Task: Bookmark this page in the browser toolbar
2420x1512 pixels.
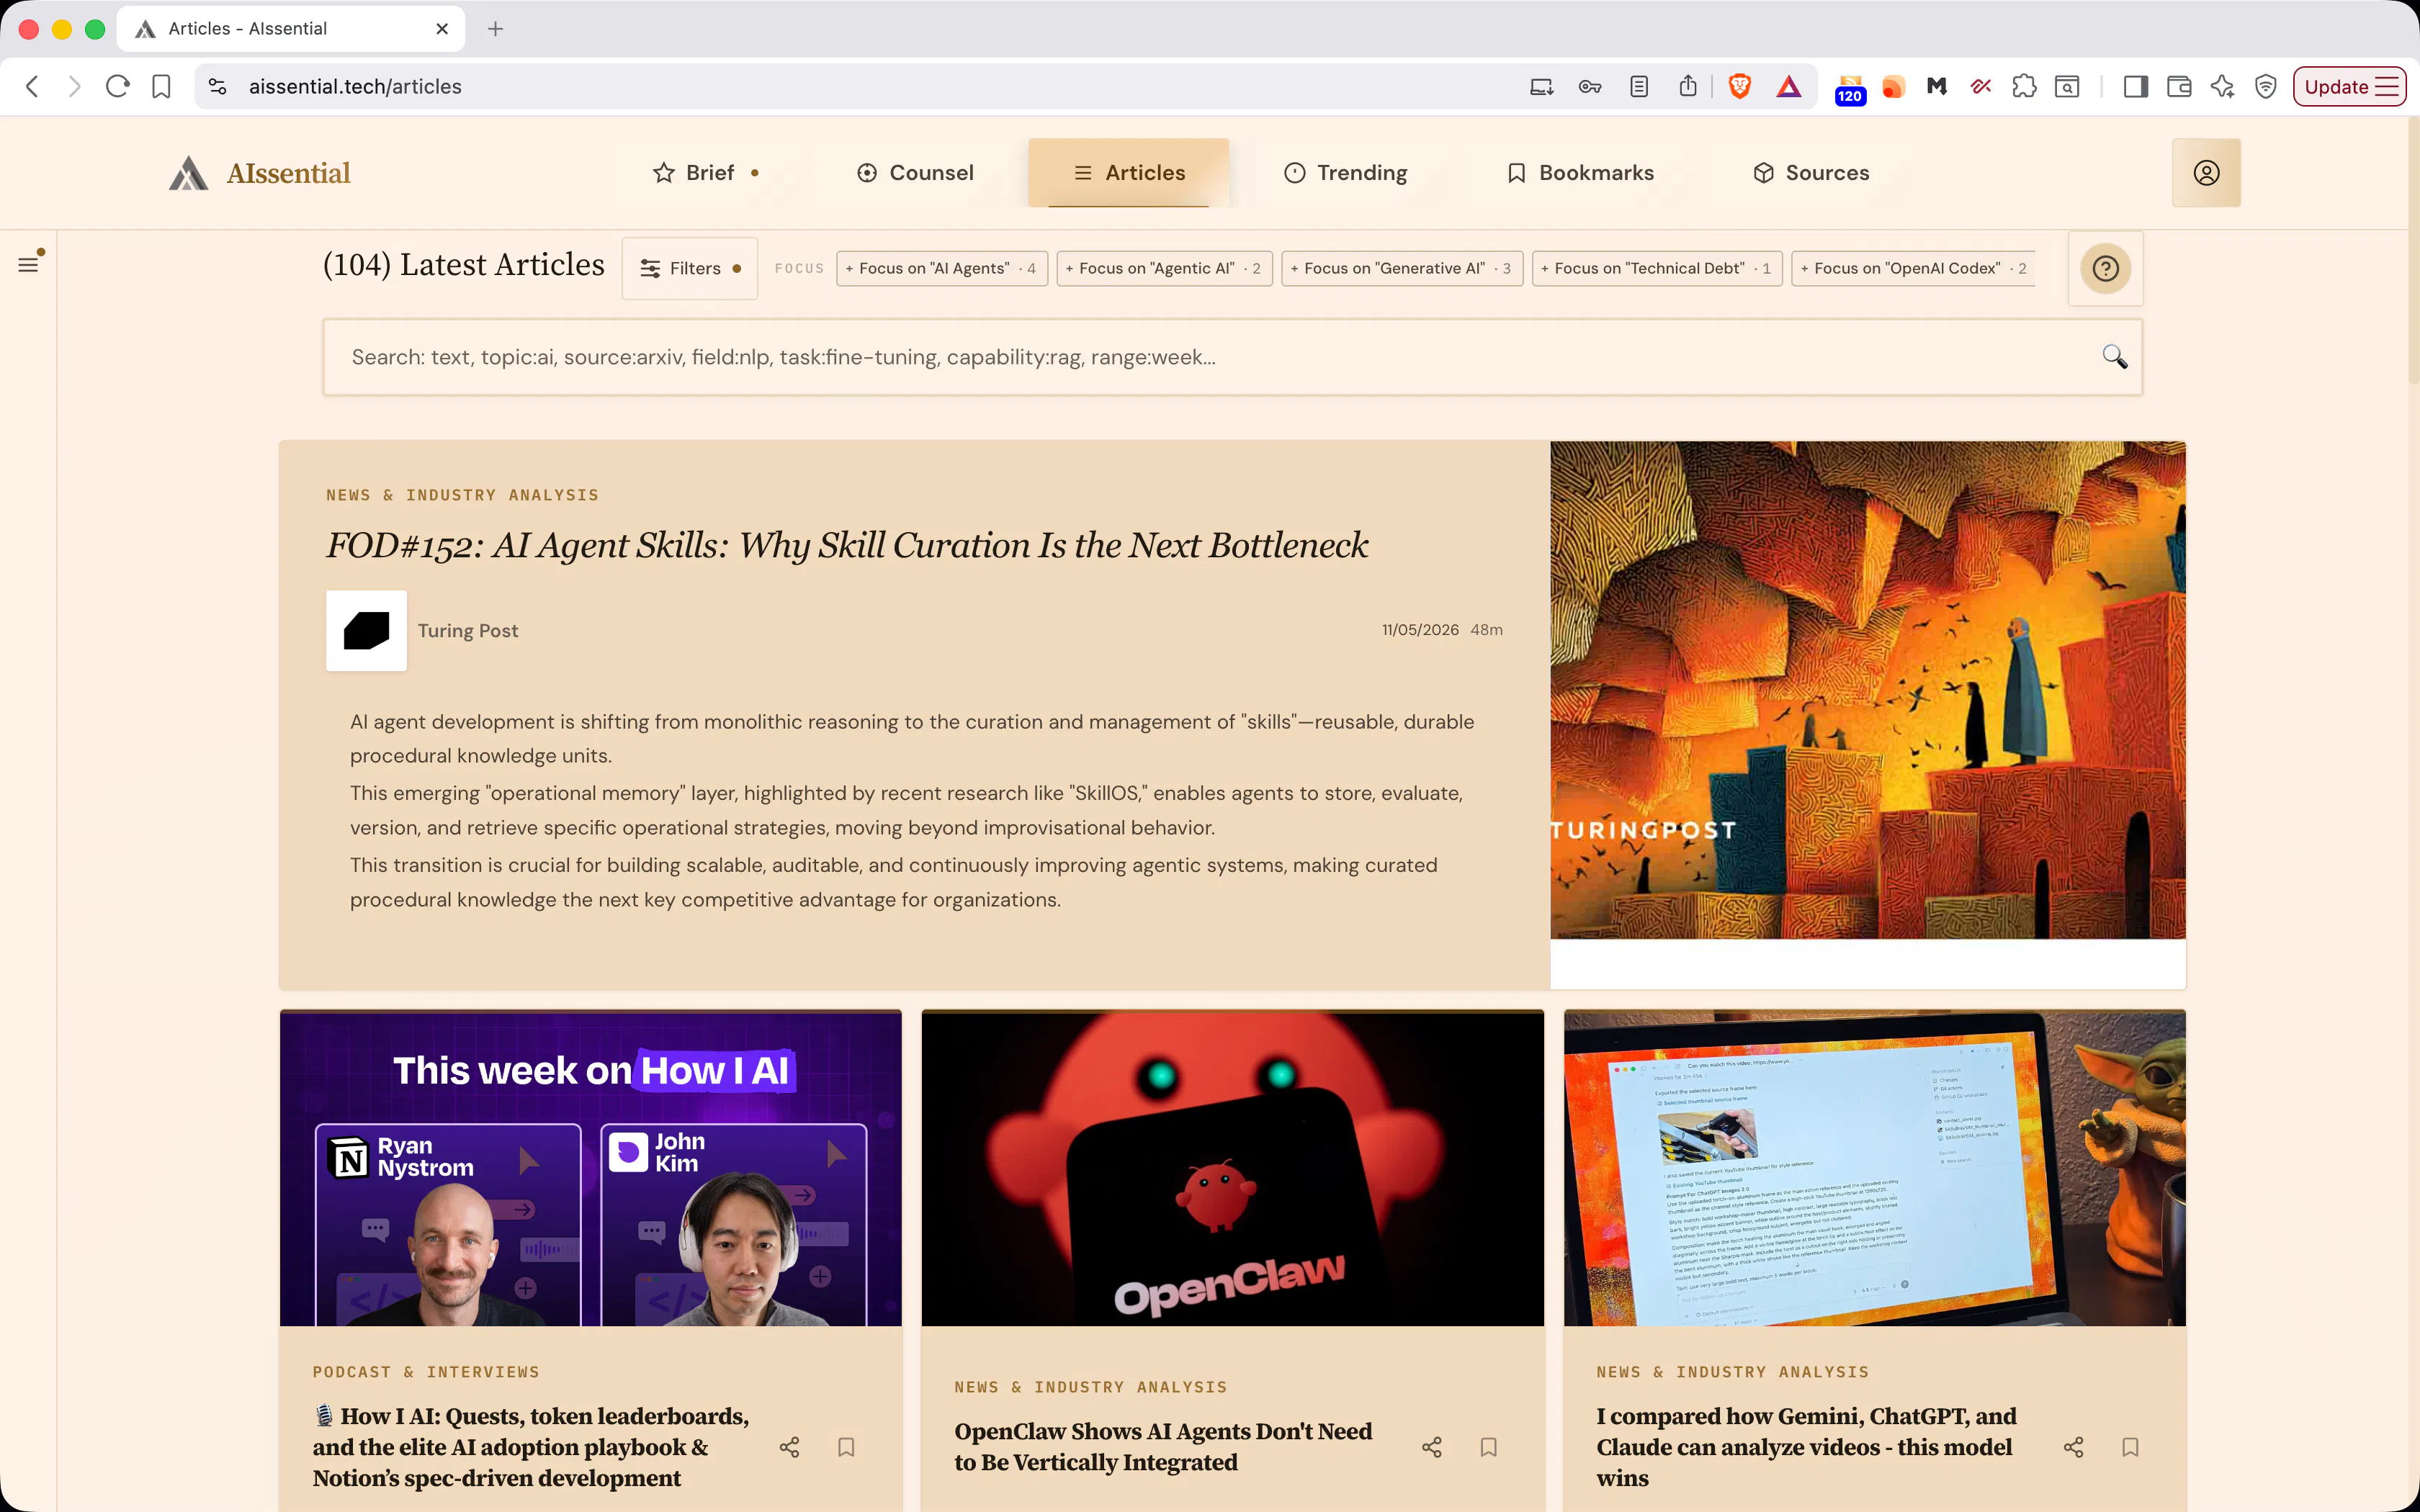Action: tap(161, 86)
